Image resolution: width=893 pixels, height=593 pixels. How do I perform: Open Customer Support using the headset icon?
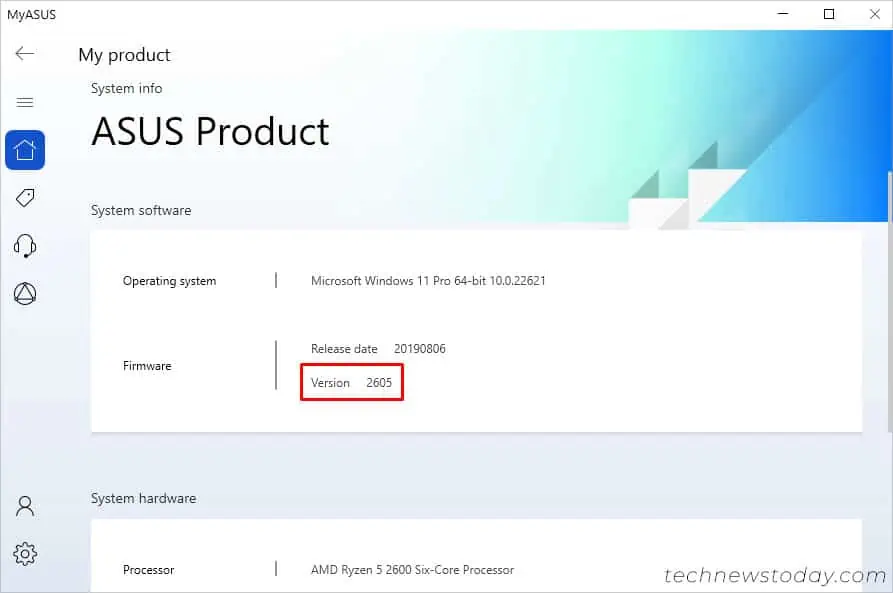point(25,245)
